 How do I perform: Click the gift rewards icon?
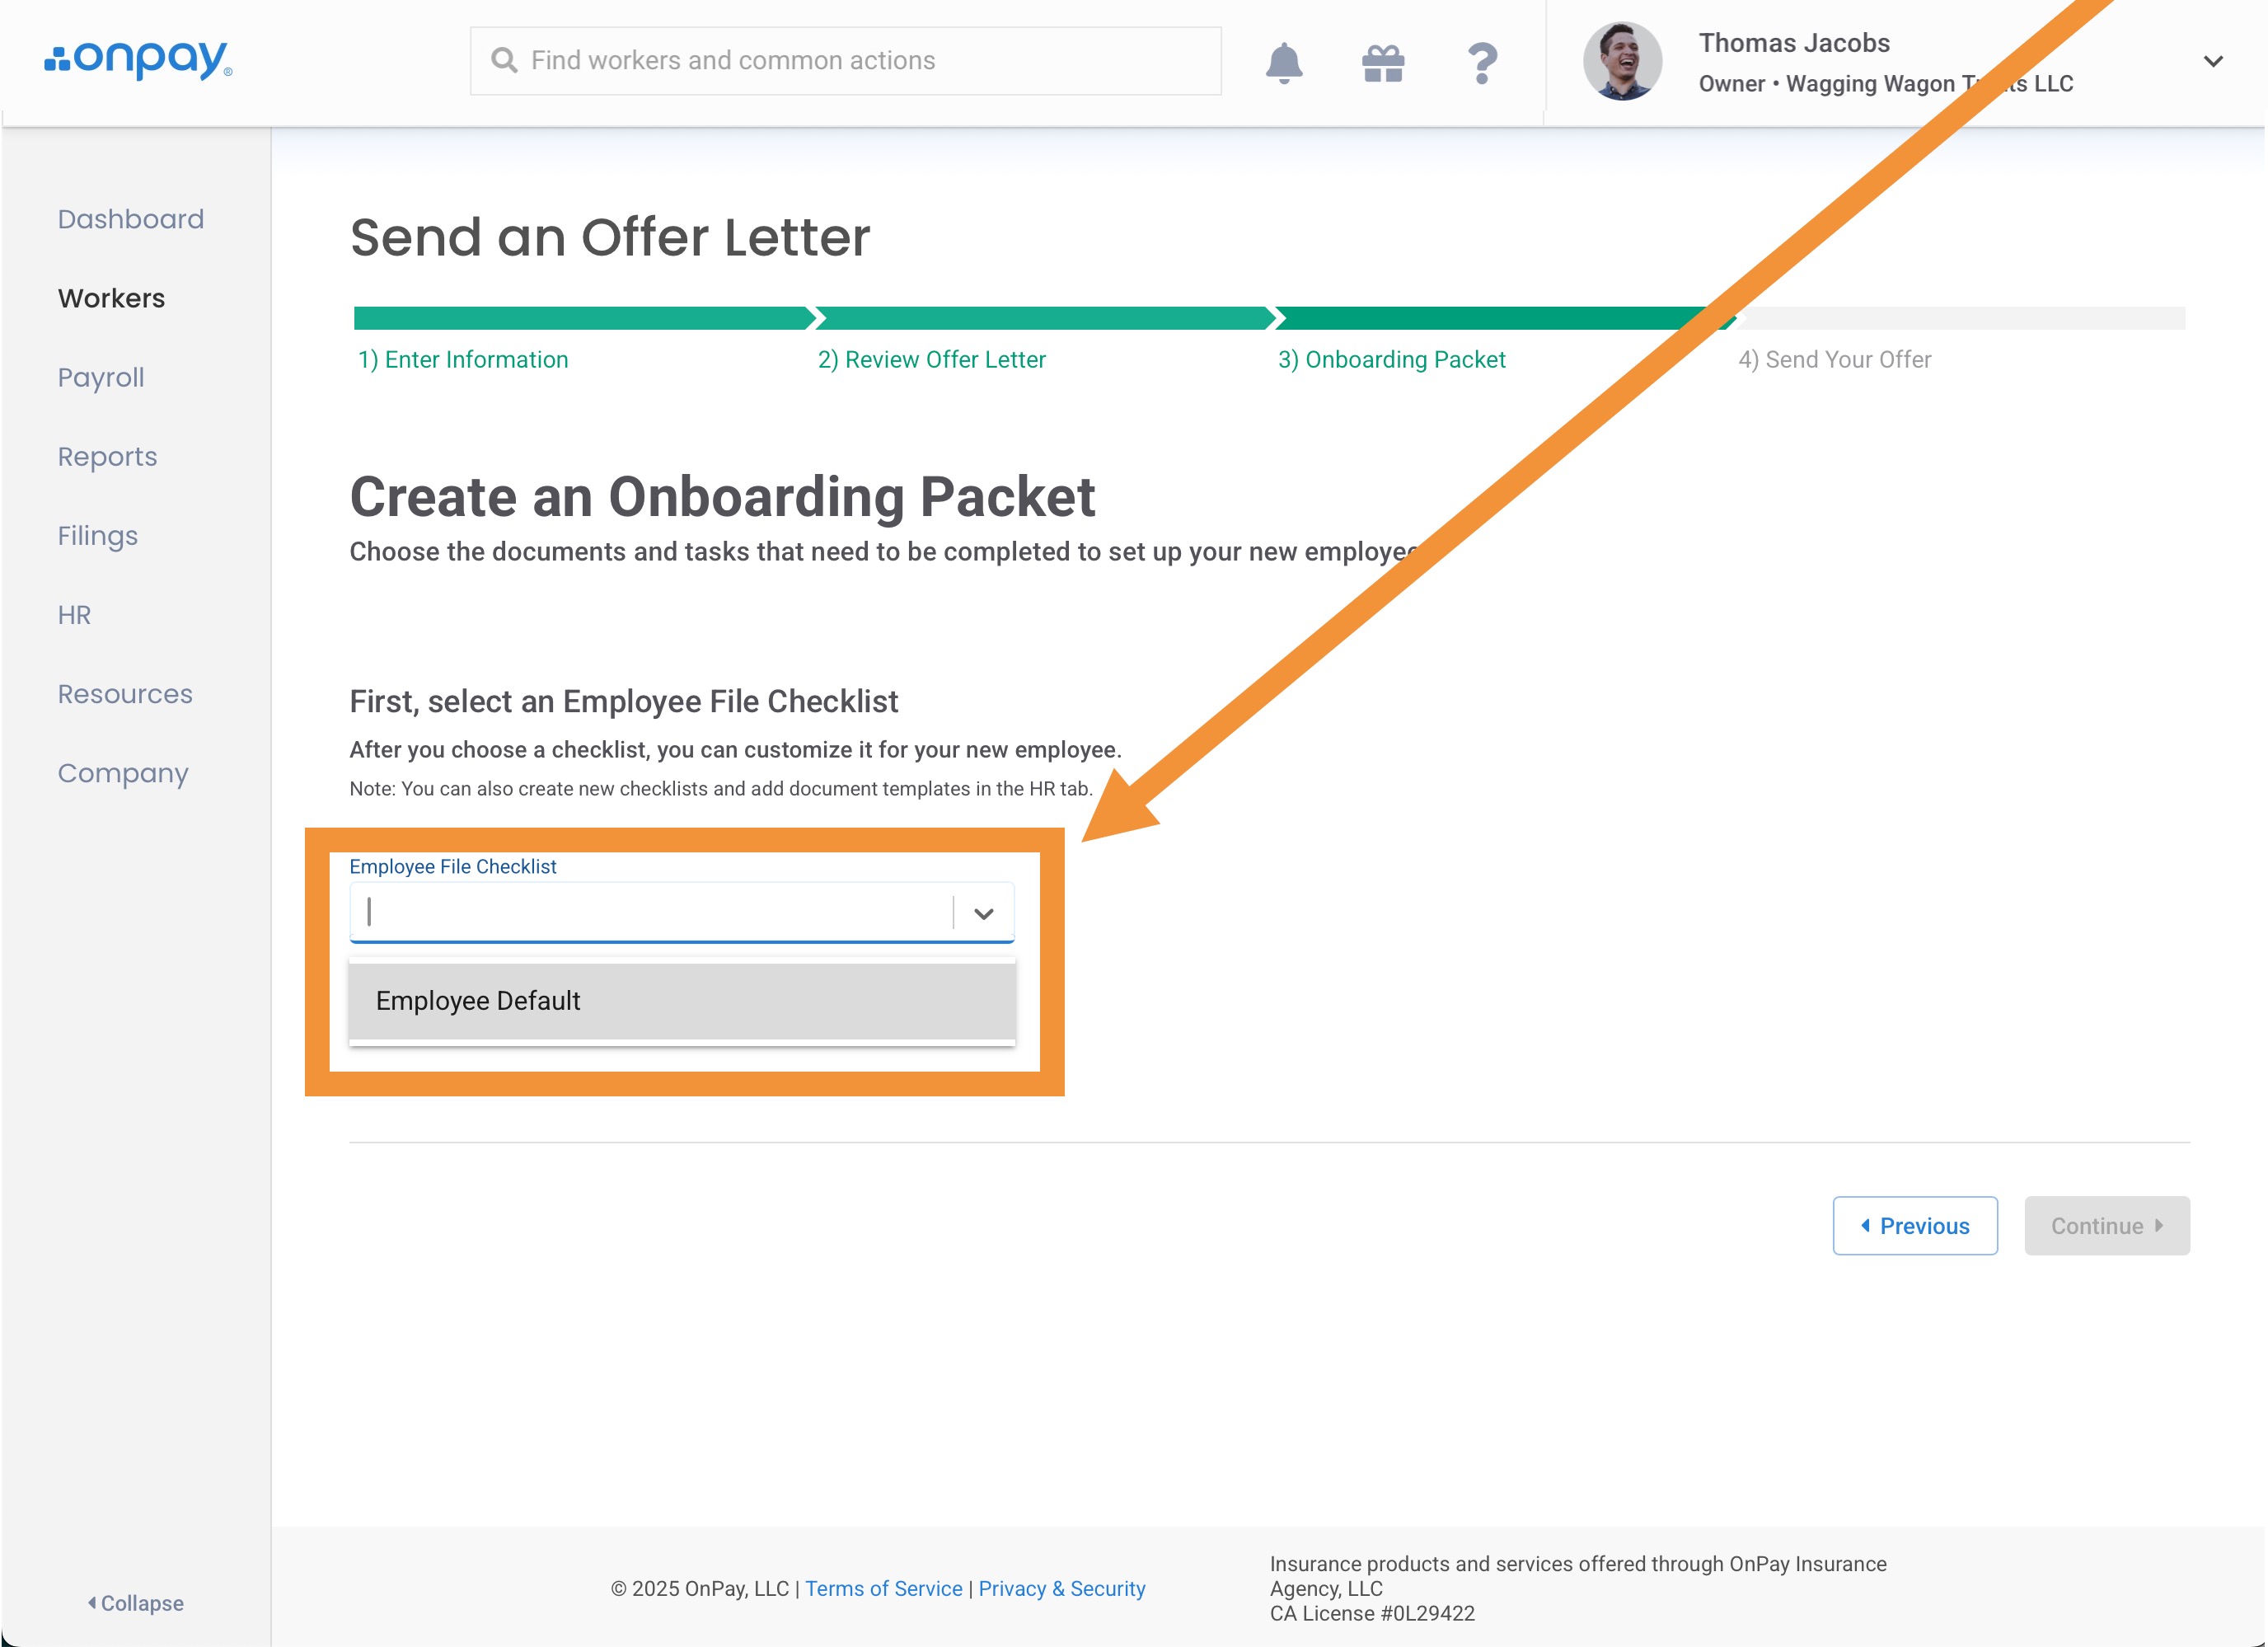pos(1382,62)
